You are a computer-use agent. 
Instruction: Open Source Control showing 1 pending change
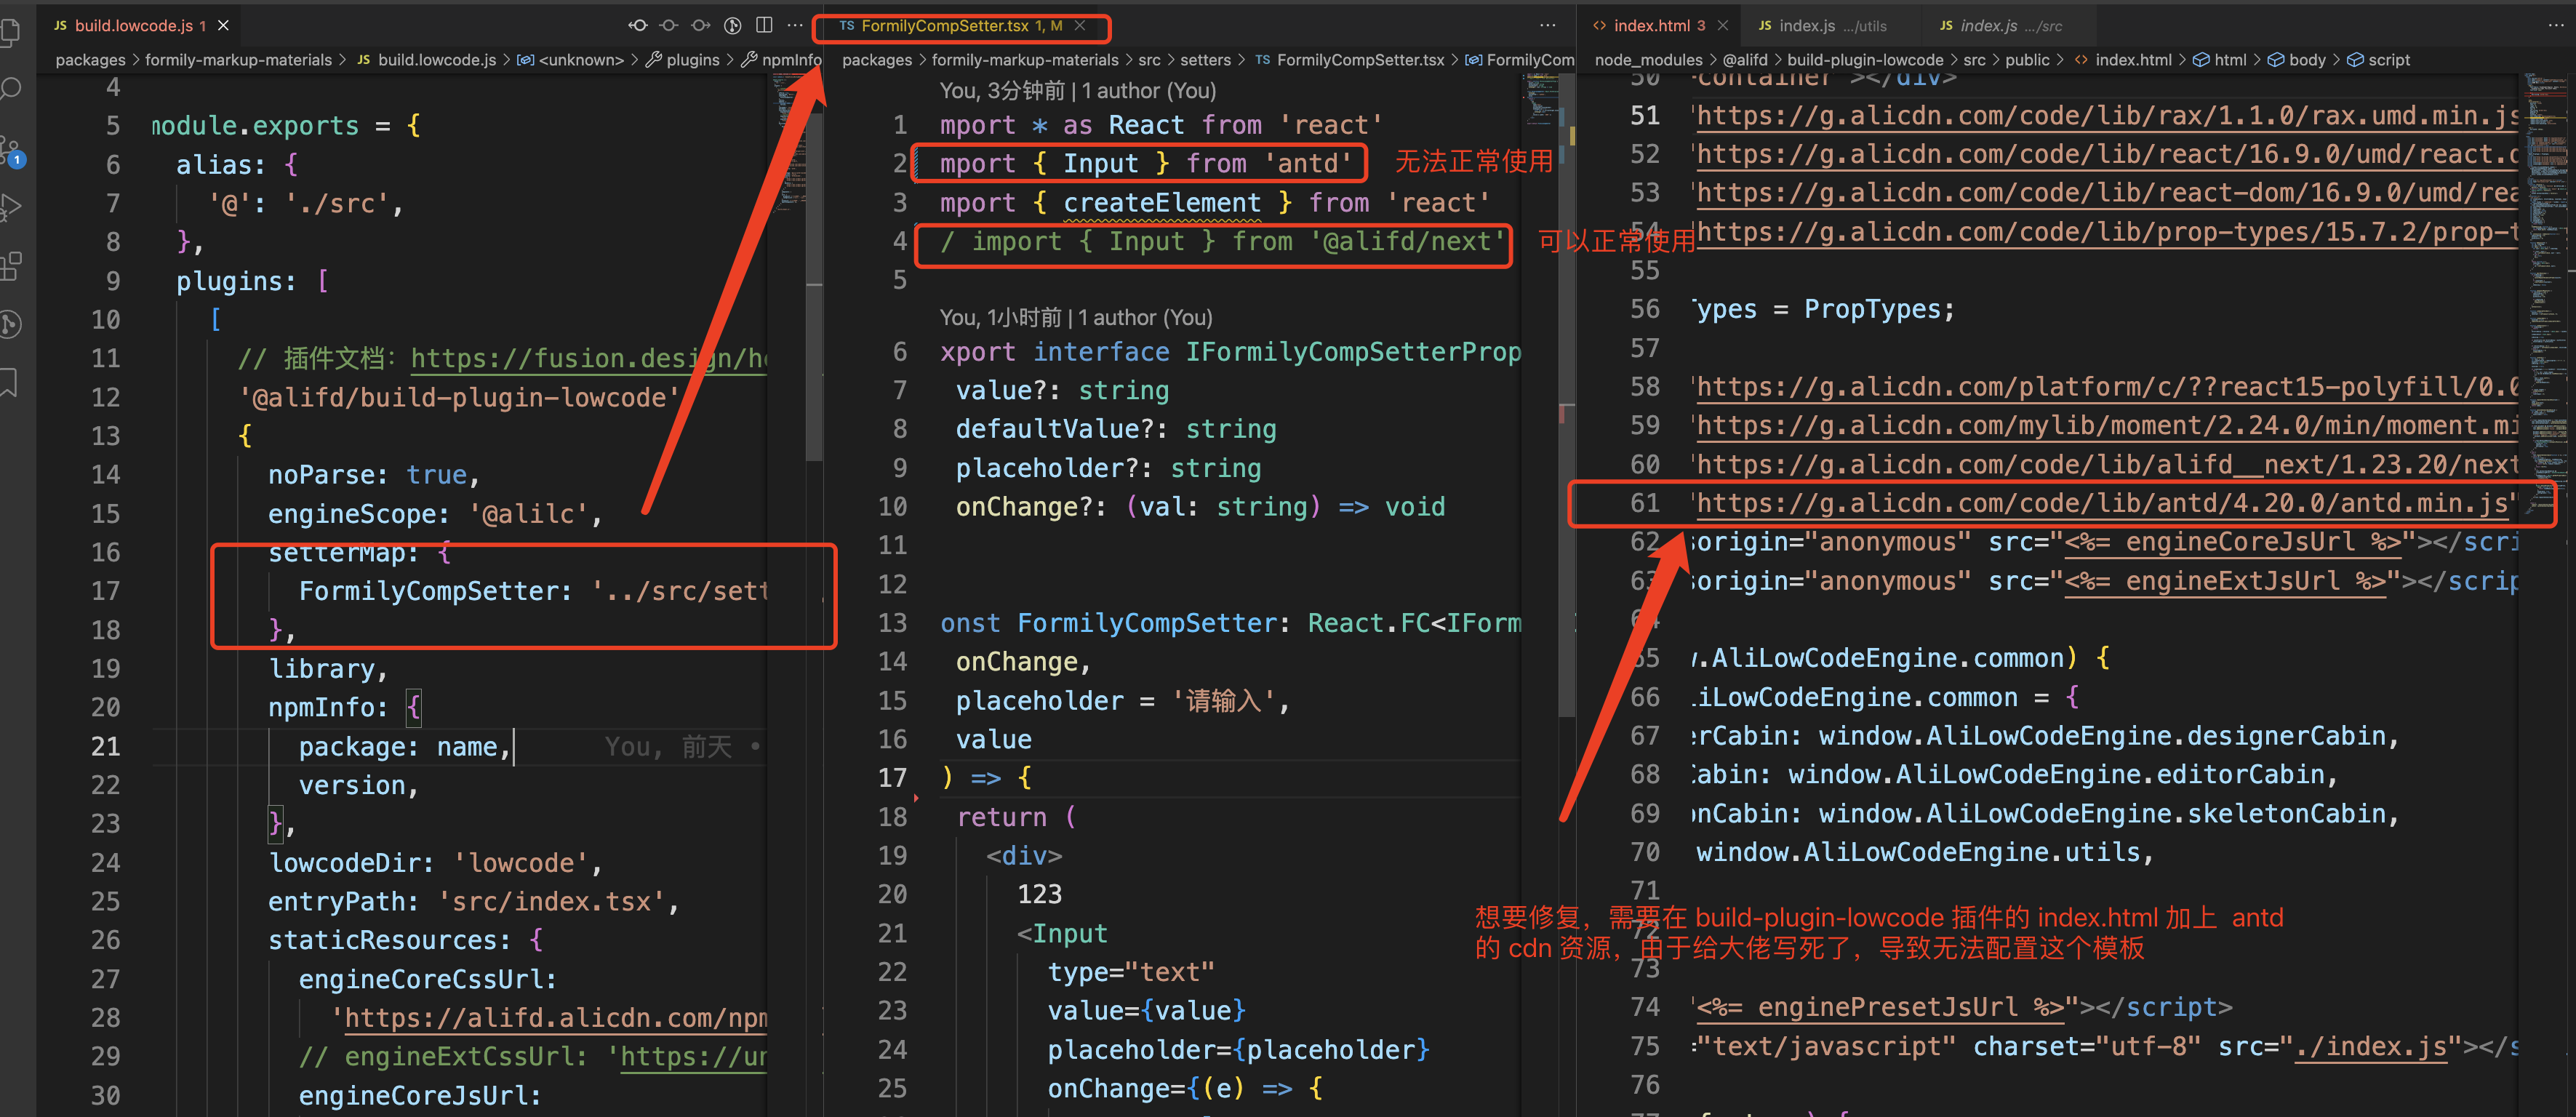pos(12,150)
